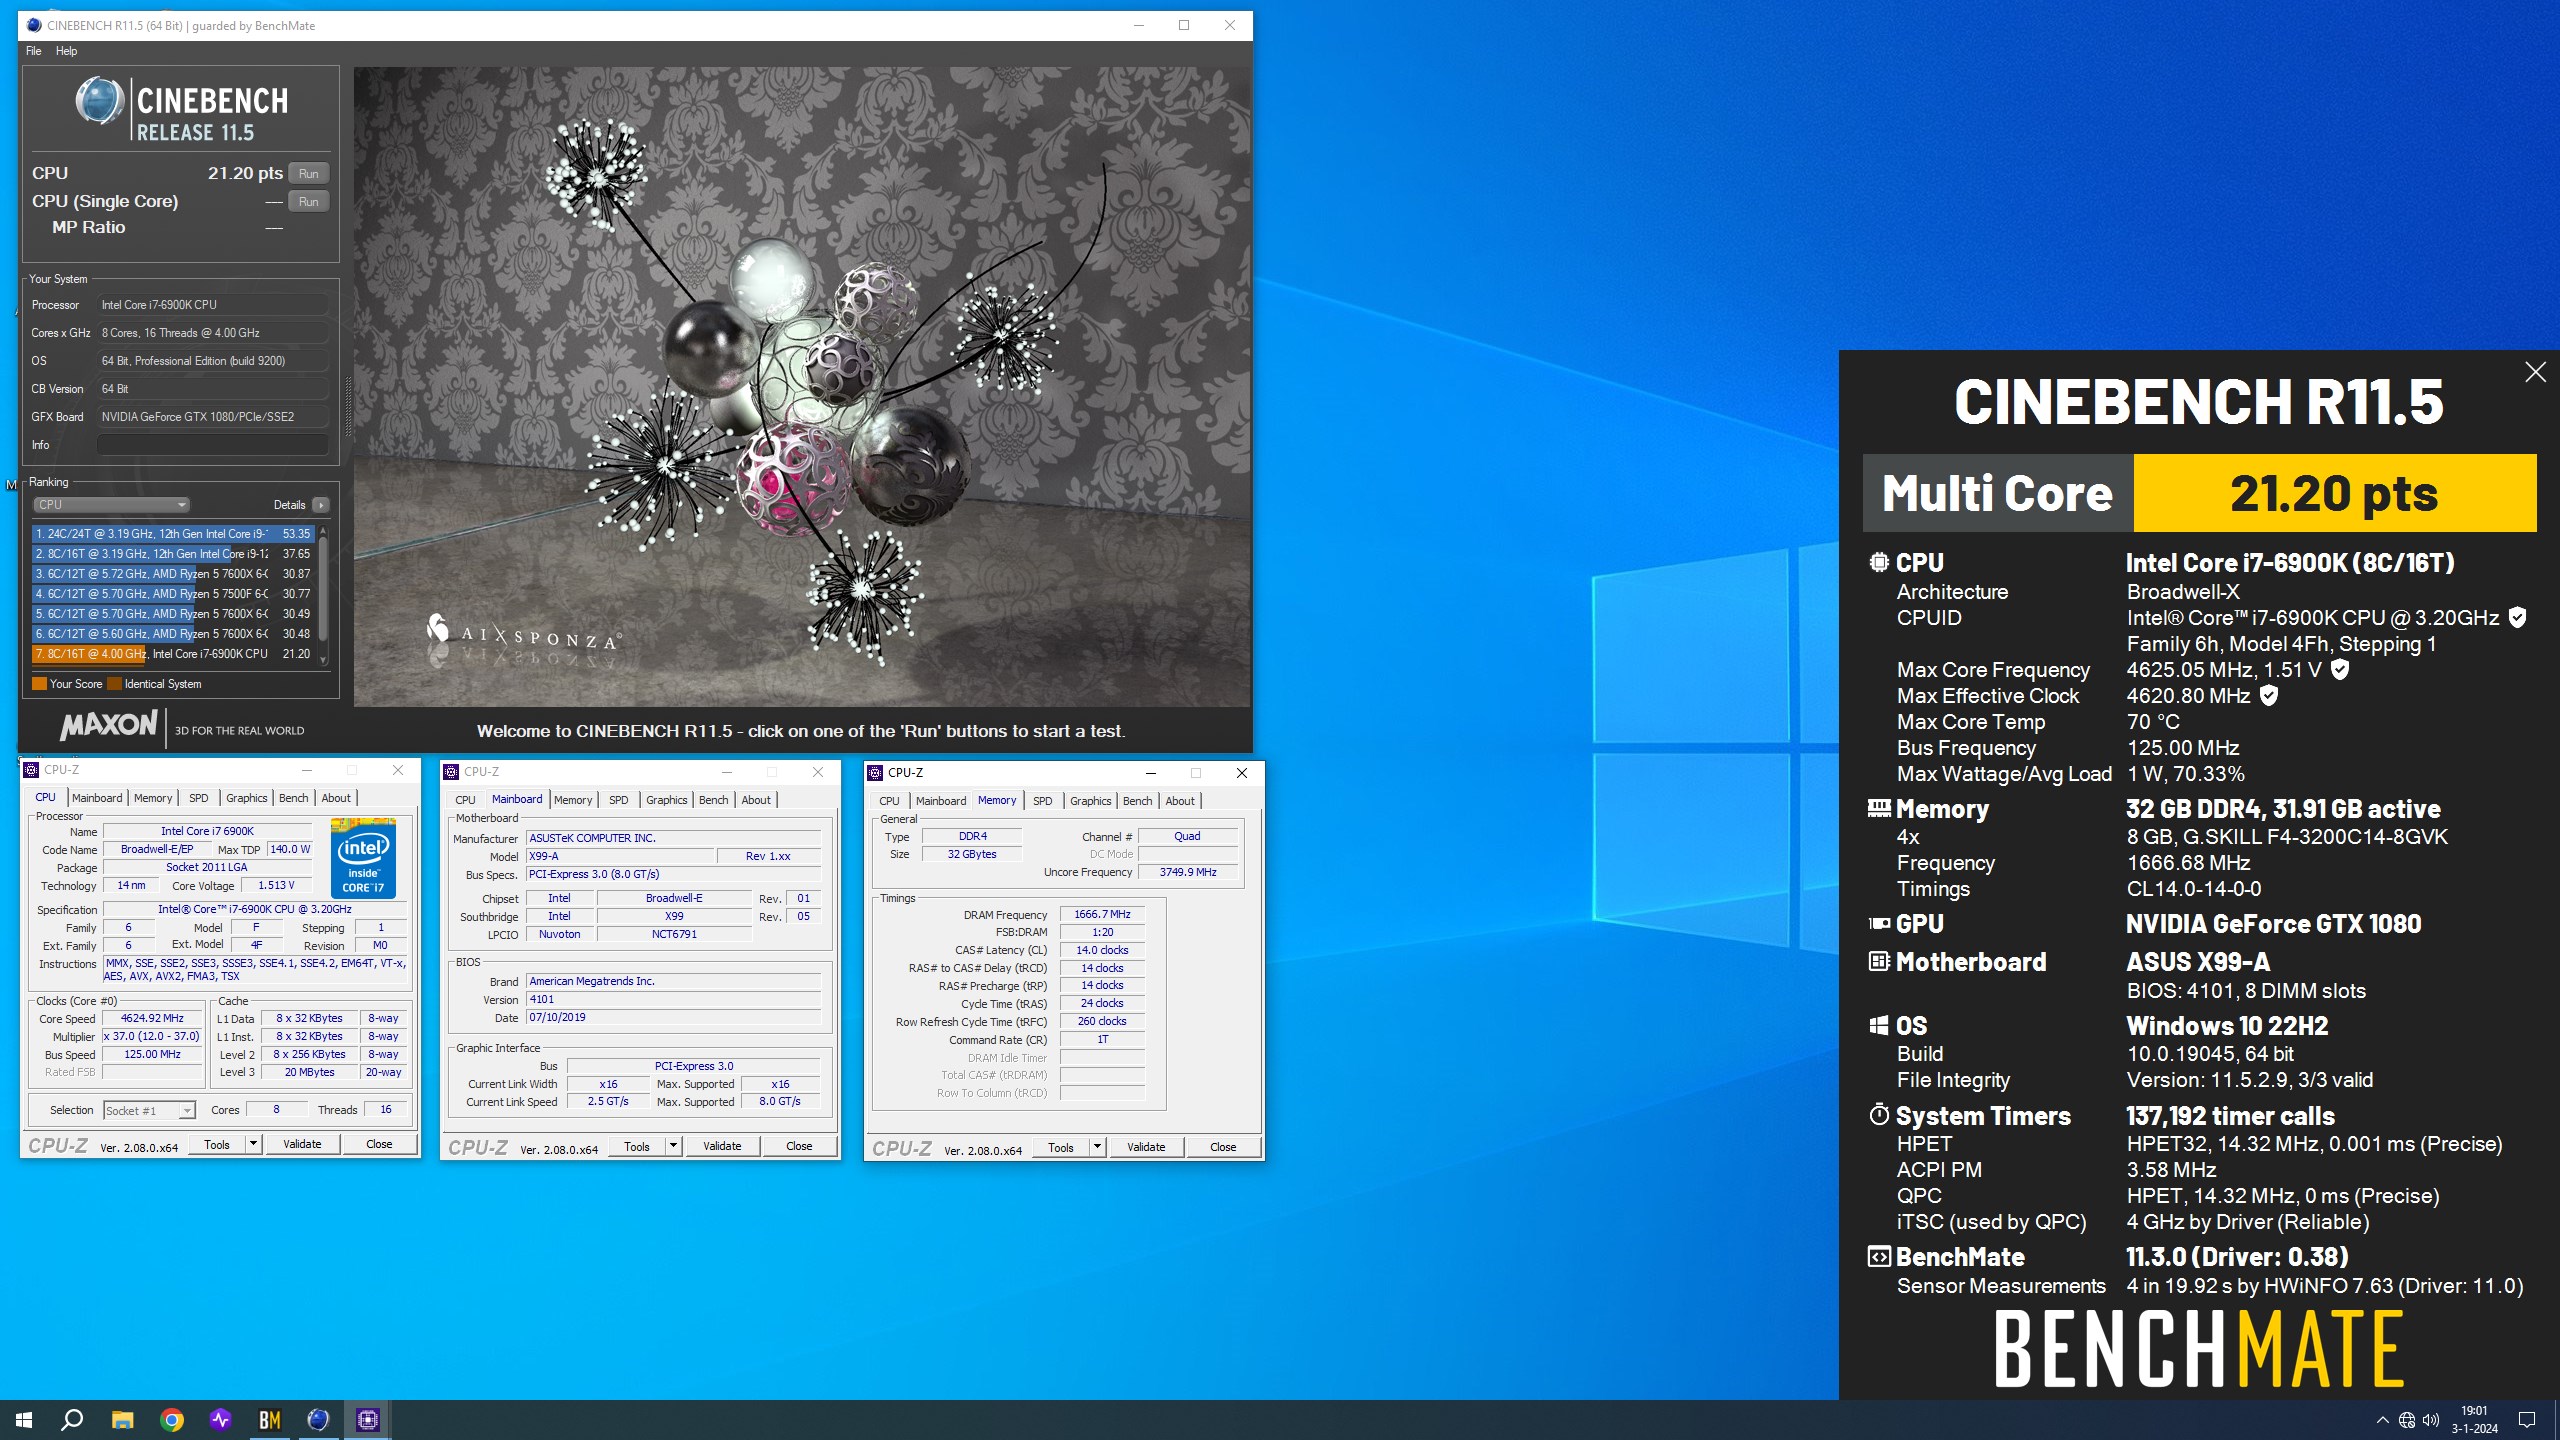Switch to Mainboard tab in the CPU-Z CPU window

97,798
